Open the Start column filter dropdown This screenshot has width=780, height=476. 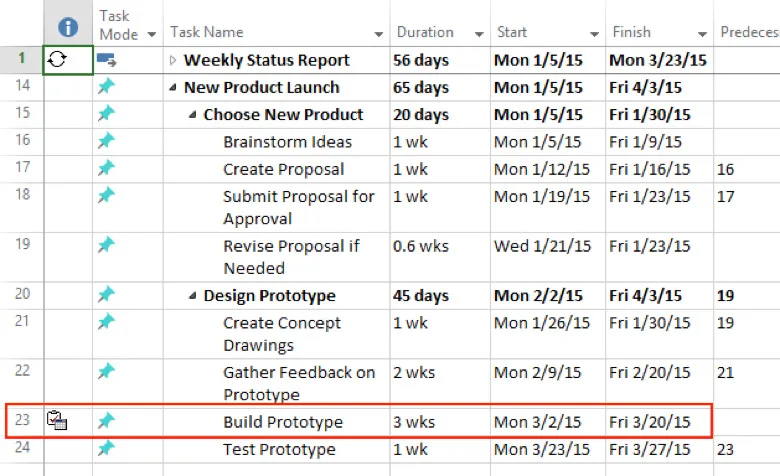point(593,34)
